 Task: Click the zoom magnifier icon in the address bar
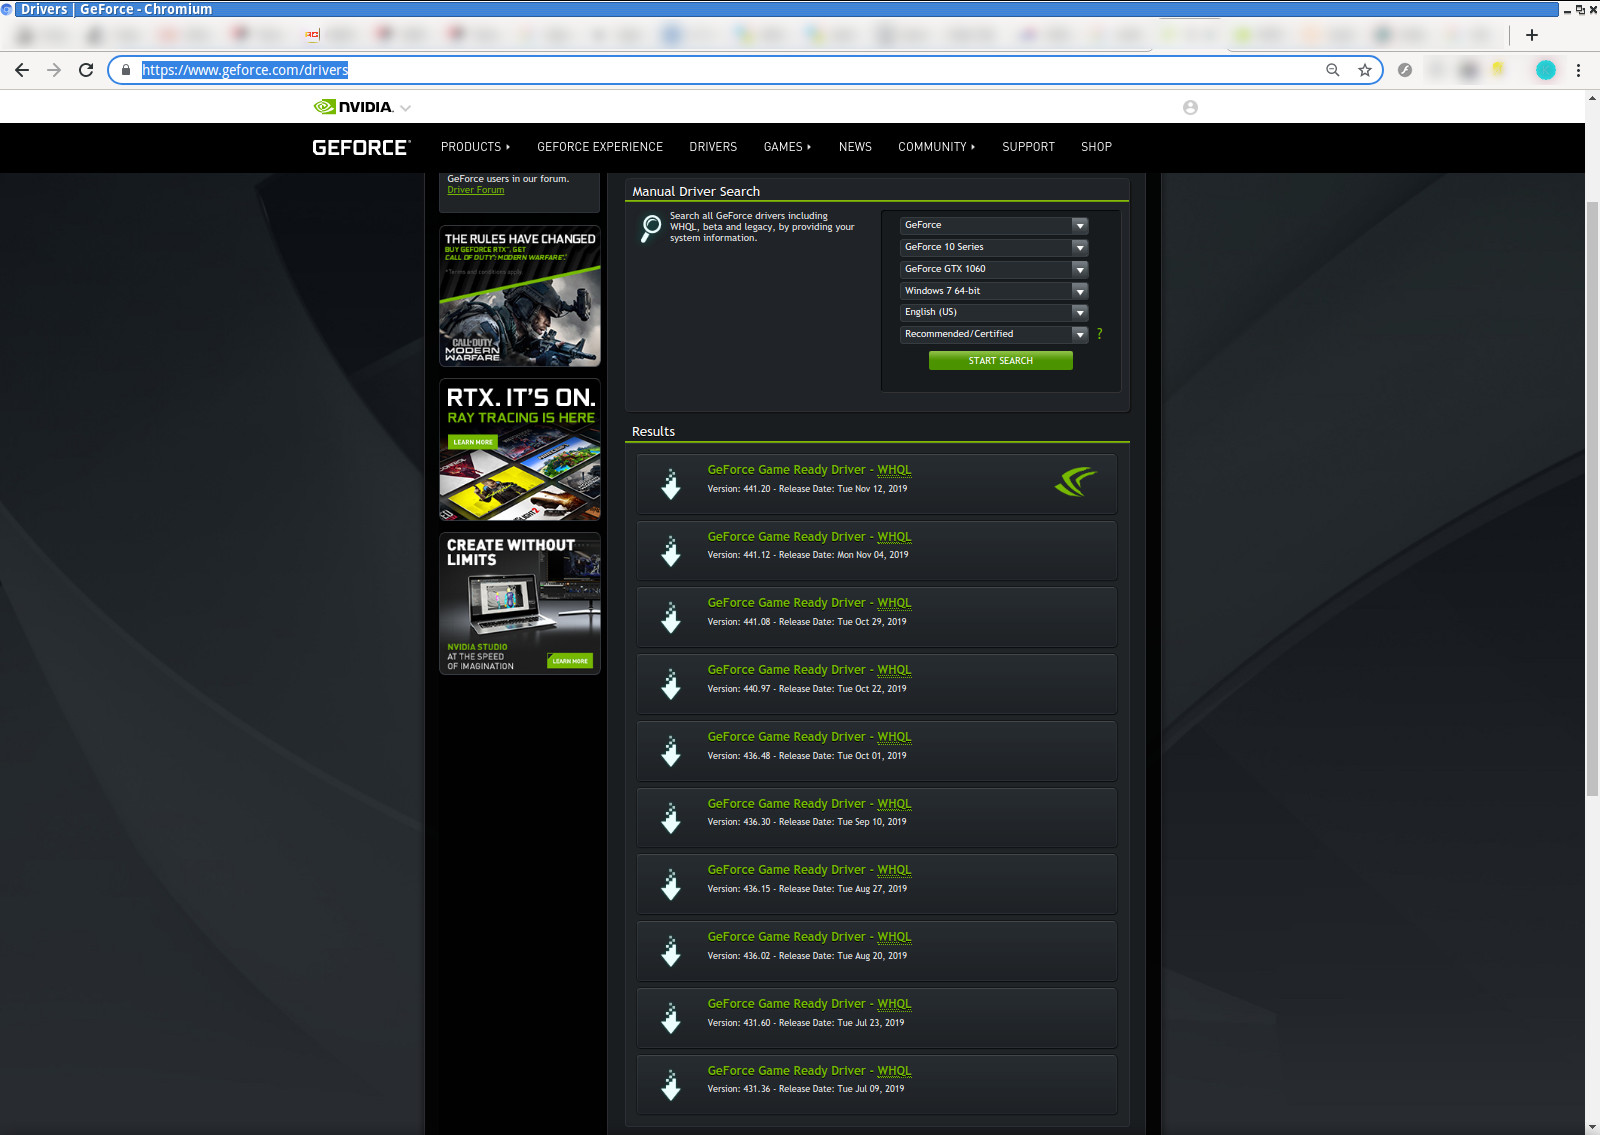[x=1332, y=70]
